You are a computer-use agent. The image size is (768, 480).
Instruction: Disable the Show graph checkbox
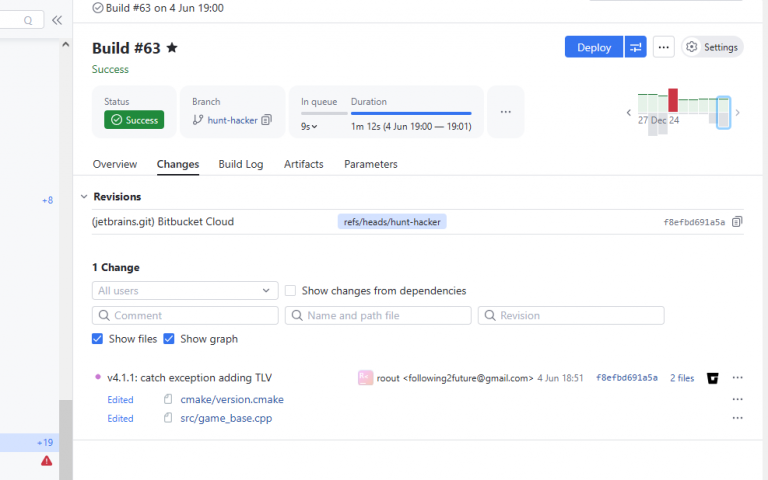169,339
